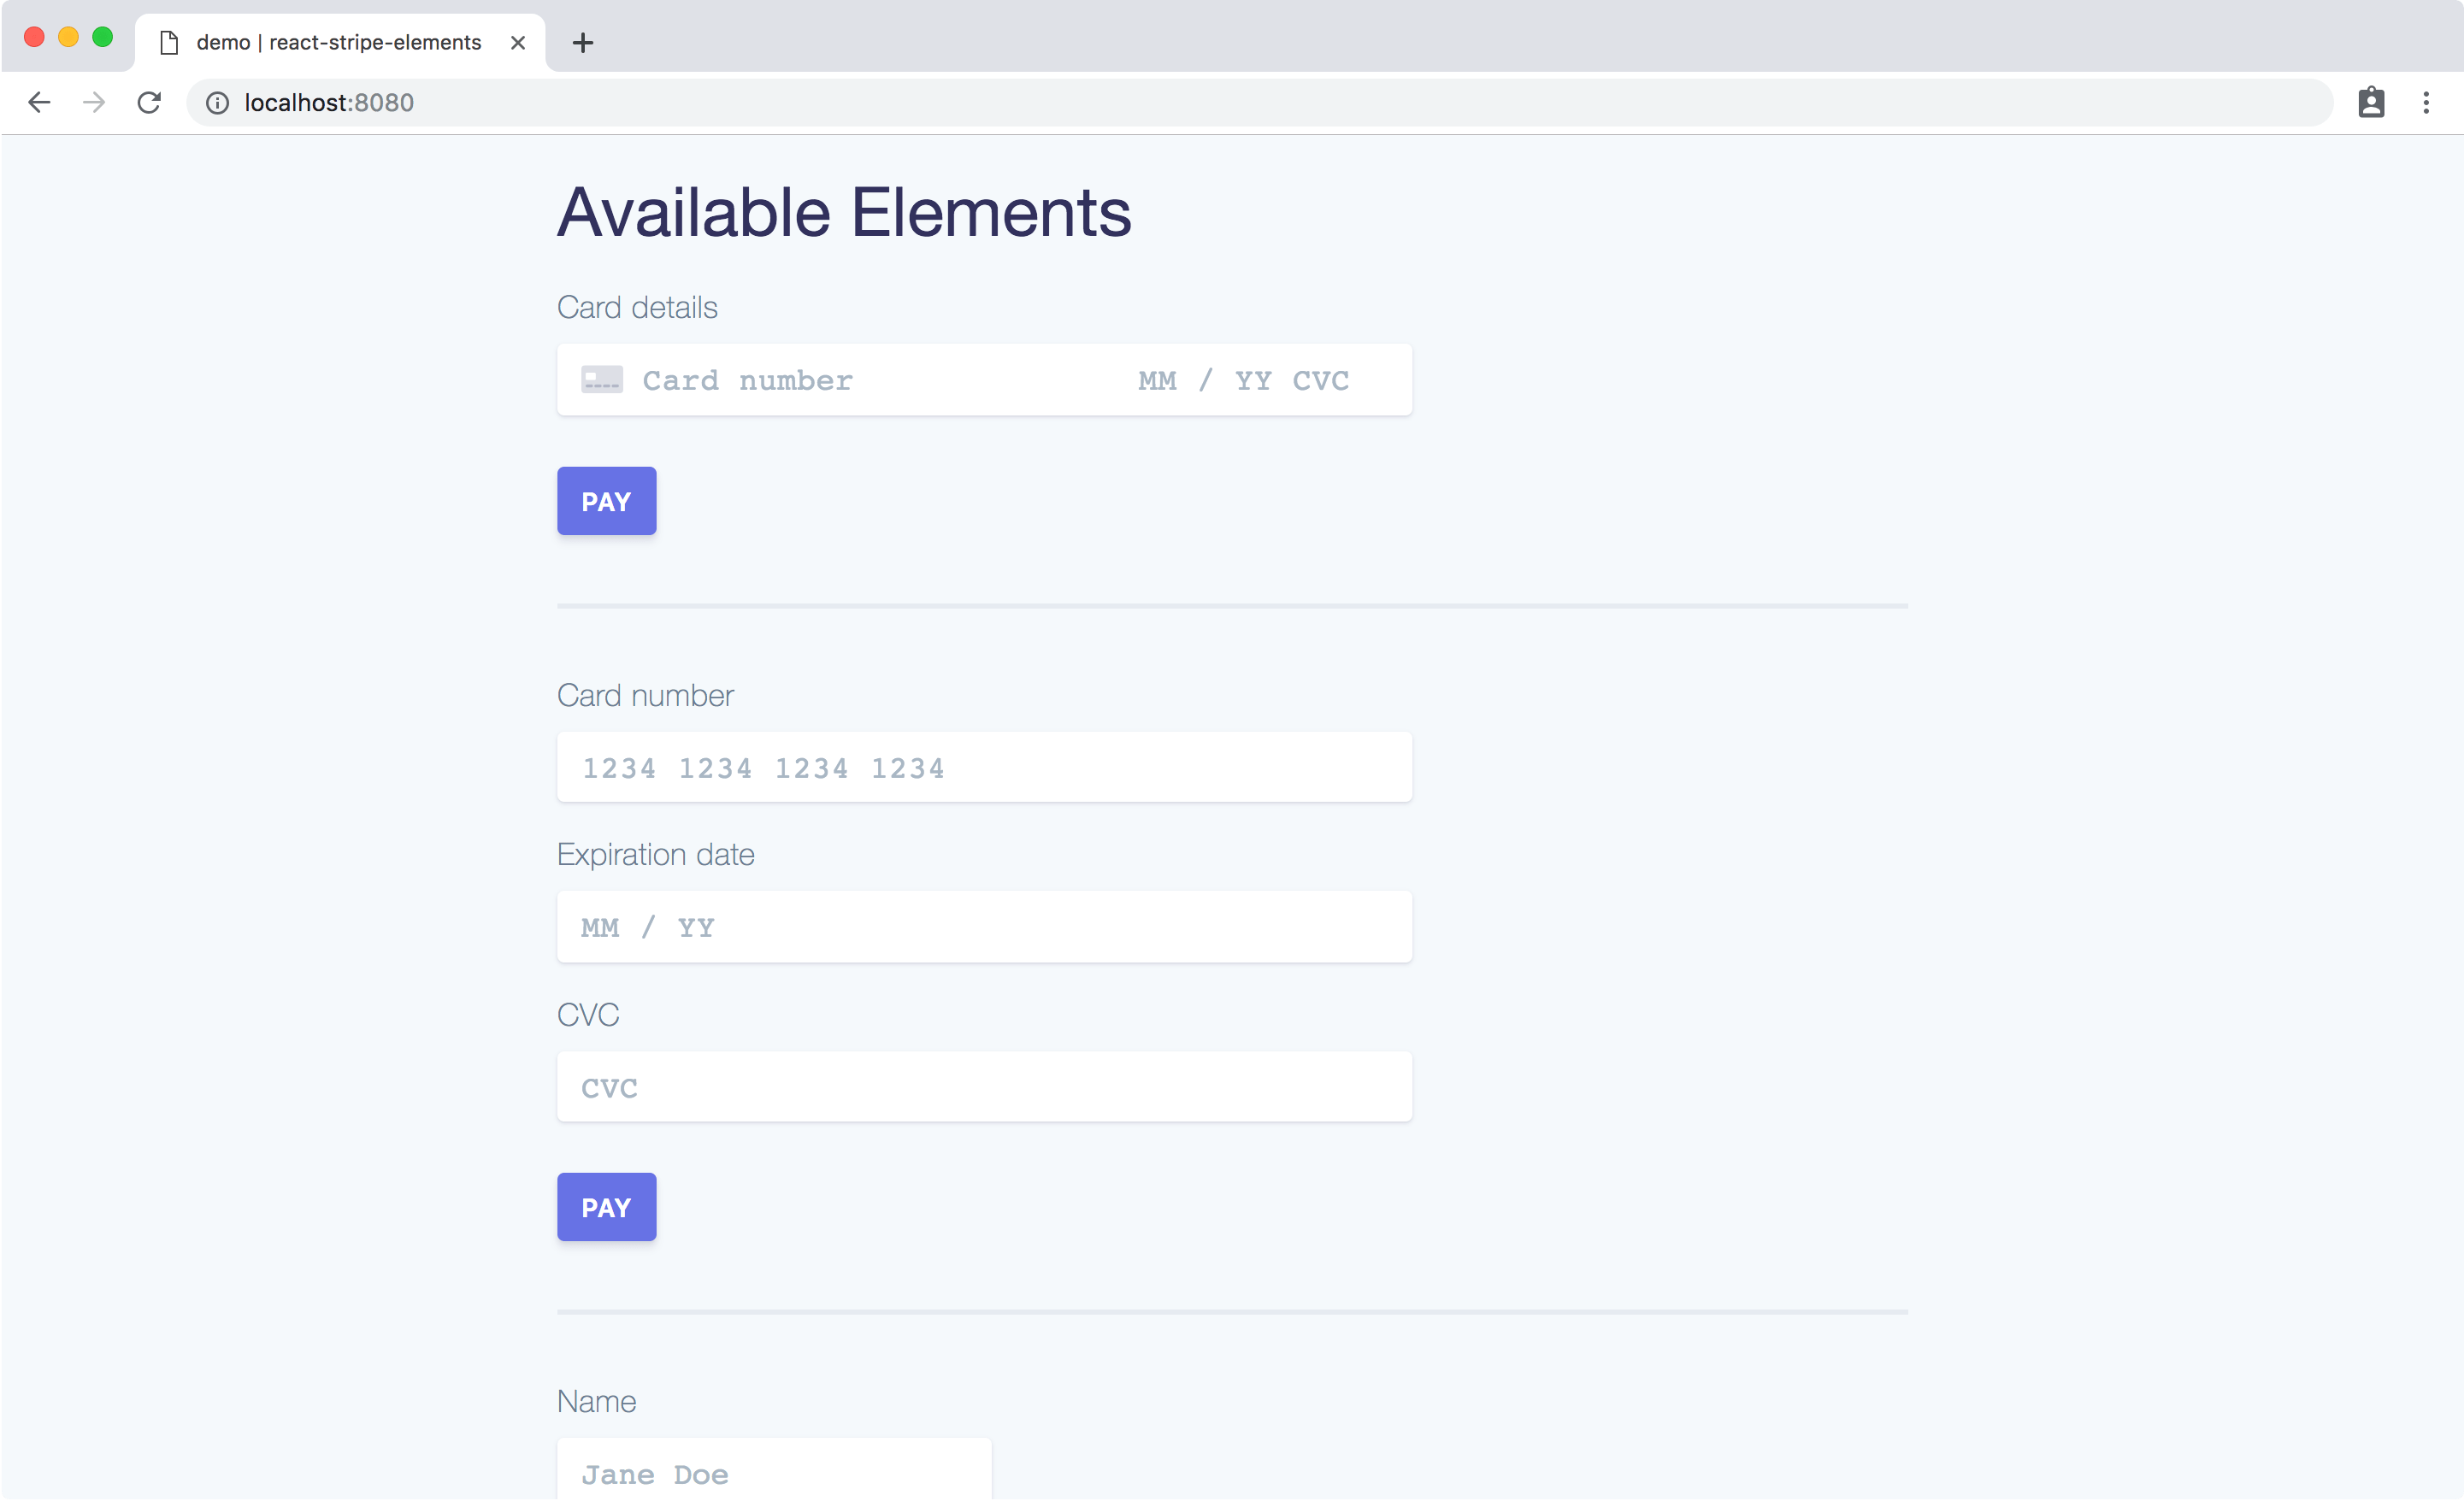This screenshot has height=1501, width=2464.
Task: Open the Chrome profile badge icon
Action: pos(2372,102)
